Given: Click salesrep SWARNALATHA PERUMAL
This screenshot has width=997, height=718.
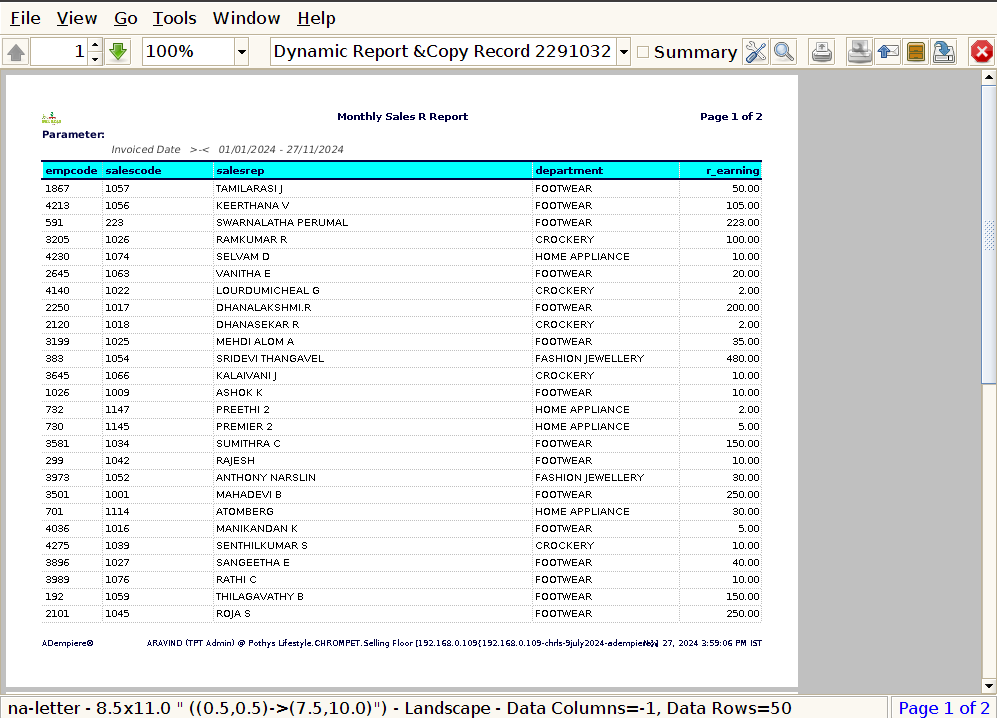Looking at the screenshot, I should 282,223.
